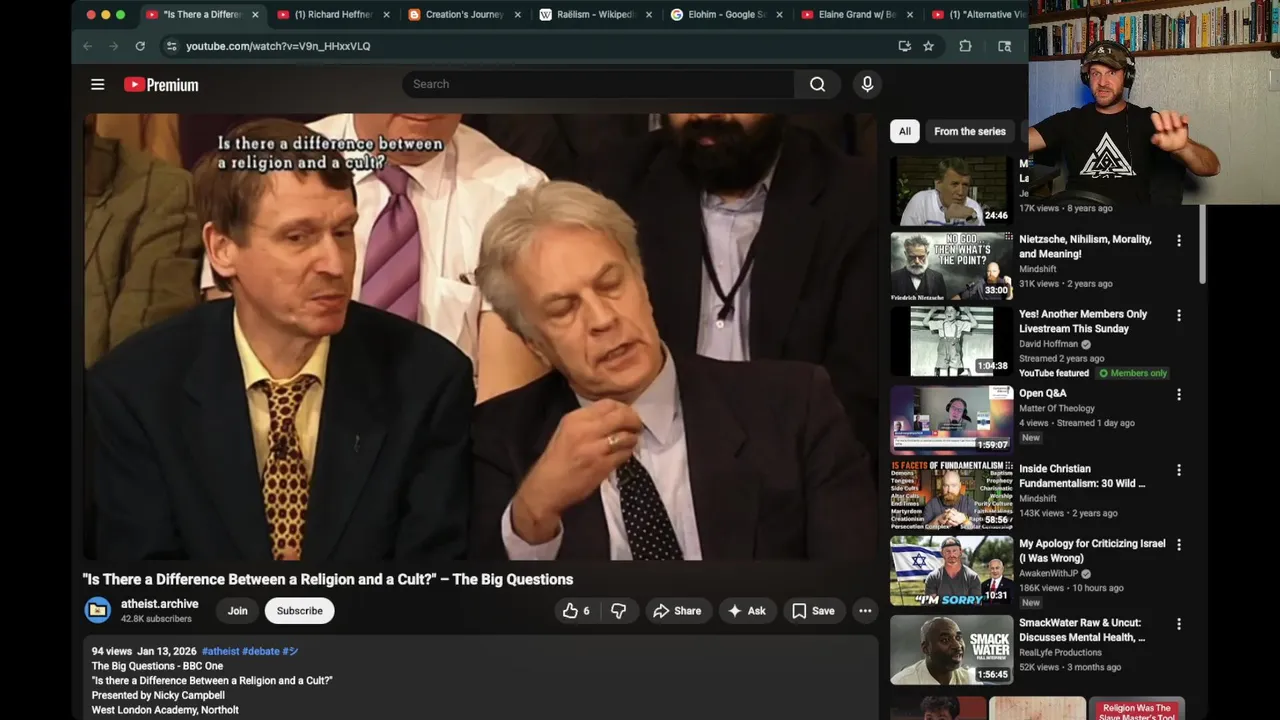Open the 1:04:38 livestream thumbnail
Screen dimensions: 1280x720
pyautogui.click(x=951, y=341)
